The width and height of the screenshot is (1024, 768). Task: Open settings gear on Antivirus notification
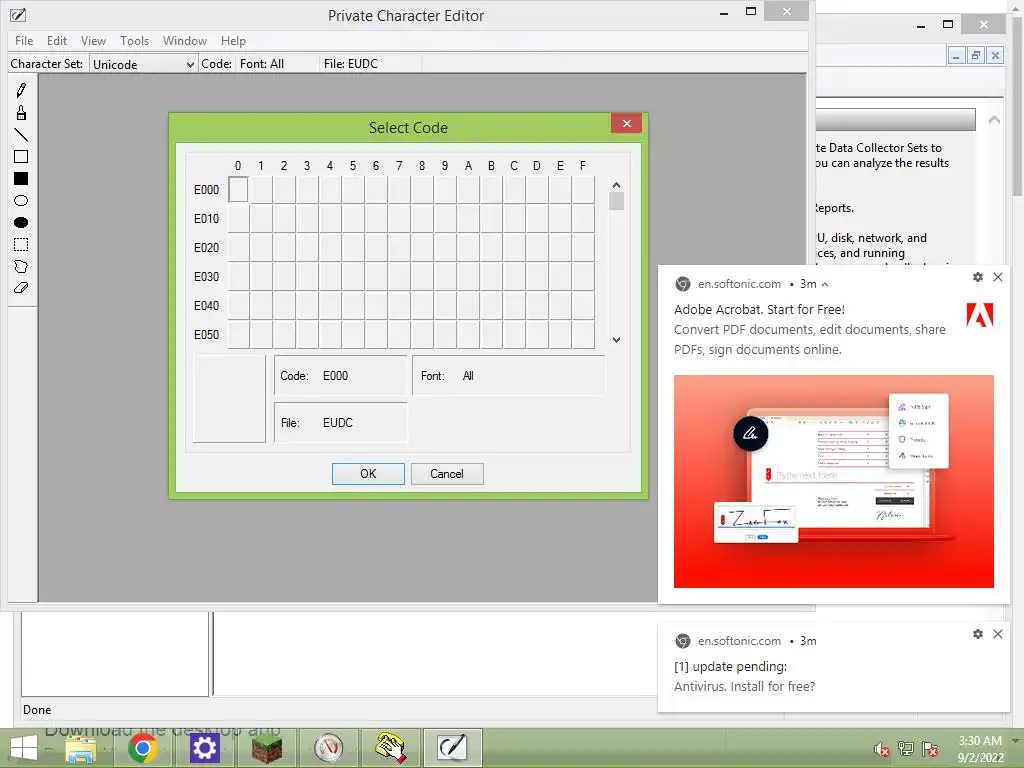[x=978, y=634]
